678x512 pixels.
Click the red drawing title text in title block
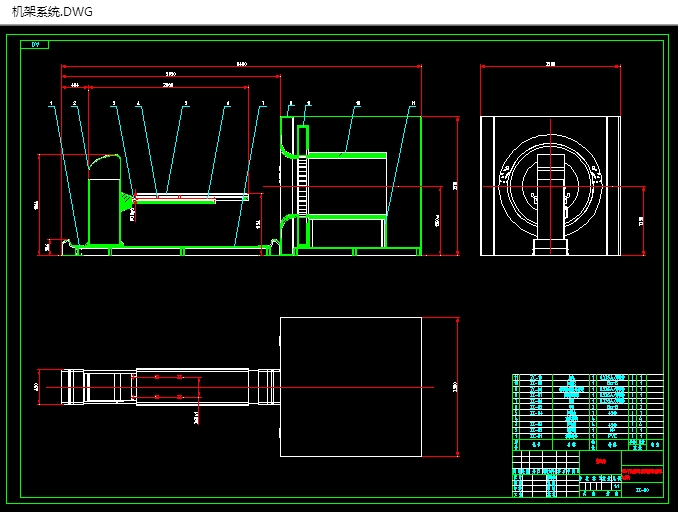[642, 474]
